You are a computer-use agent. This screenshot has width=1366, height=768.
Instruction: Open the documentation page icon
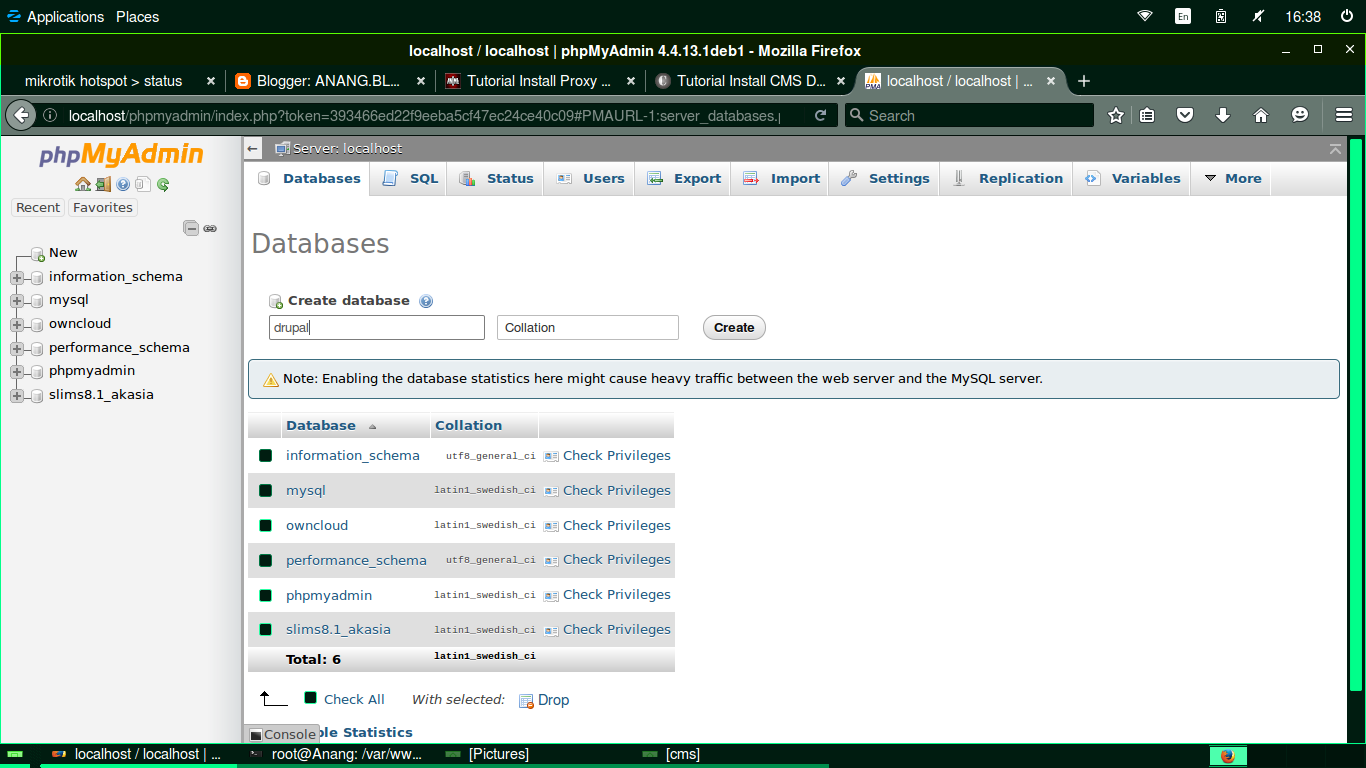143,184
